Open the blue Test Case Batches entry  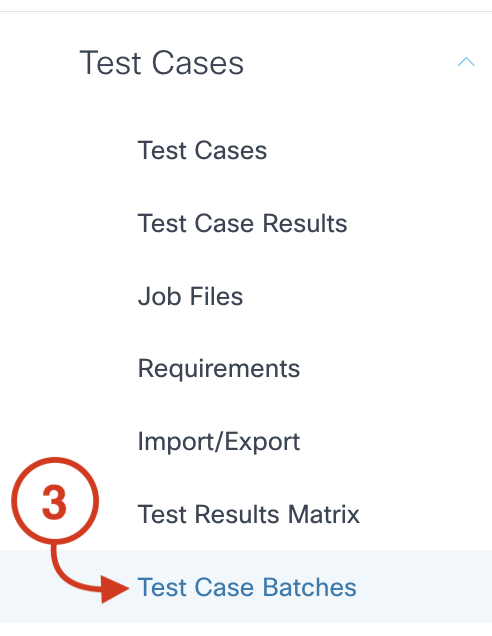pyautogui.click(x=247, y=587)
